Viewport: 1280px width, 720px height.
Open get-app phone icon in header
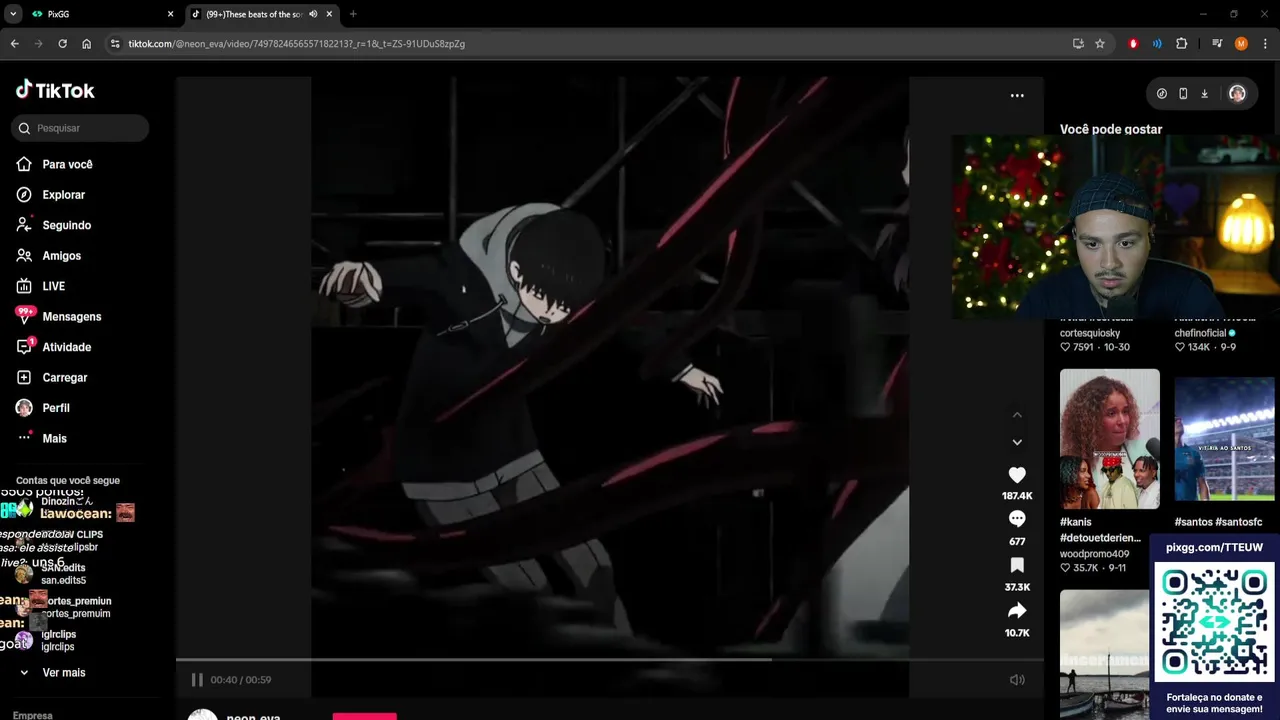pyautogui.click(x=1183, y=93)
